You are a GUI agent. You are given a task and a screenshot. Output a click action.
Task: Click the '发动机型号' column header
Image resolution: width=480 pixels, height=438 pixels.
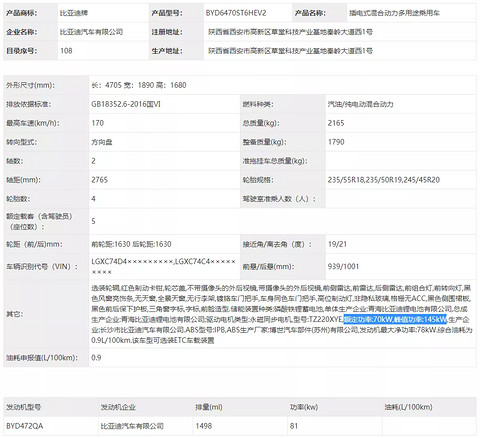24,407
